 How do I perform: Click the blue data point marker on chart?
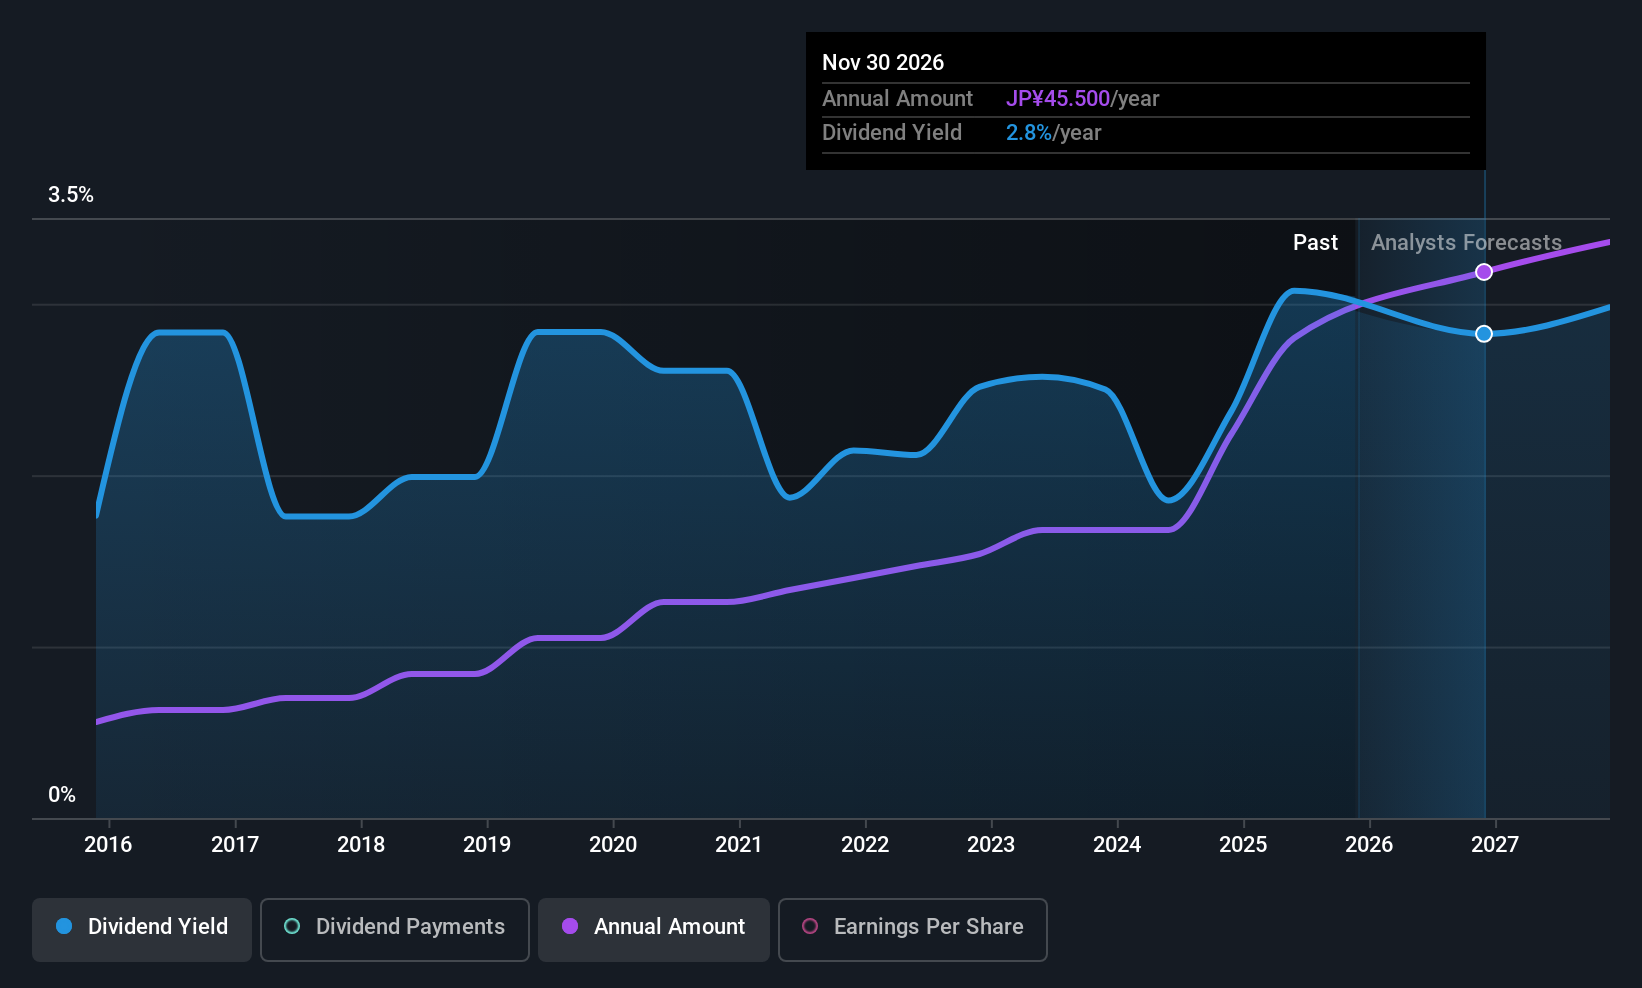[x=1484, y=334]
